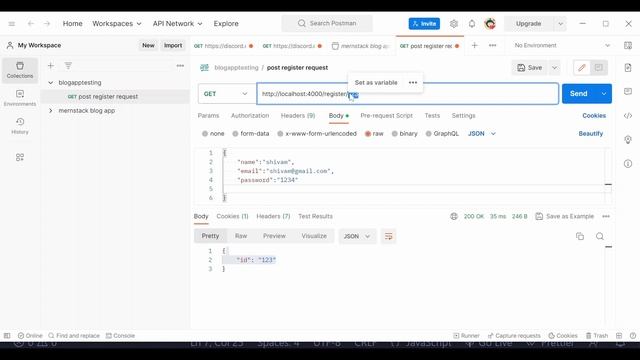The height and width of the screenshot is (360, 640).
Task: Open tab overflow options dots
Action: 493,45
